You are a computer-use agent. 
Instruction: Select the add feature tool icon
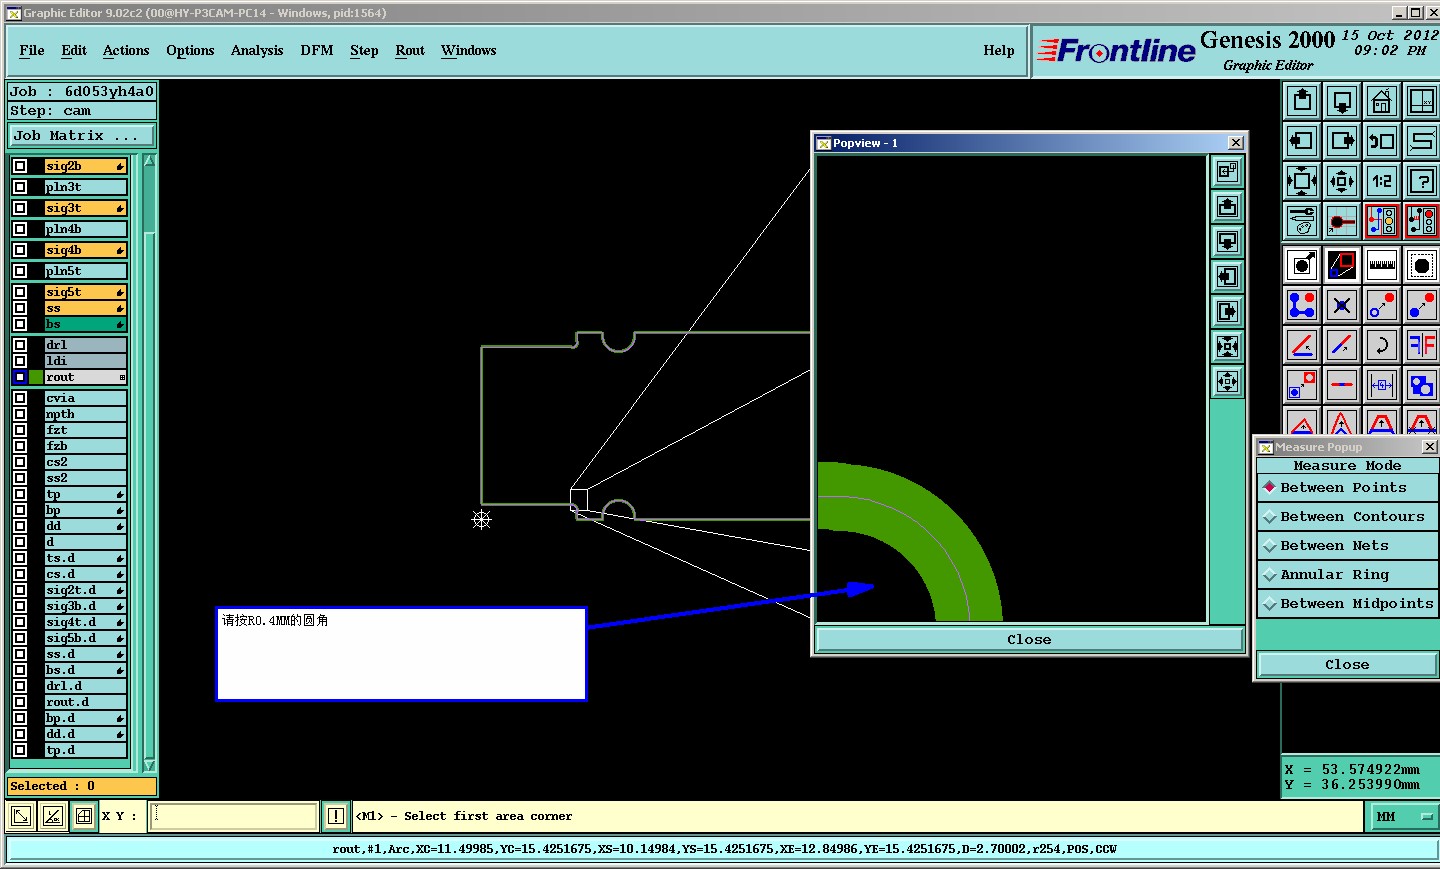pyautogui.click(x=1302, y=265)
